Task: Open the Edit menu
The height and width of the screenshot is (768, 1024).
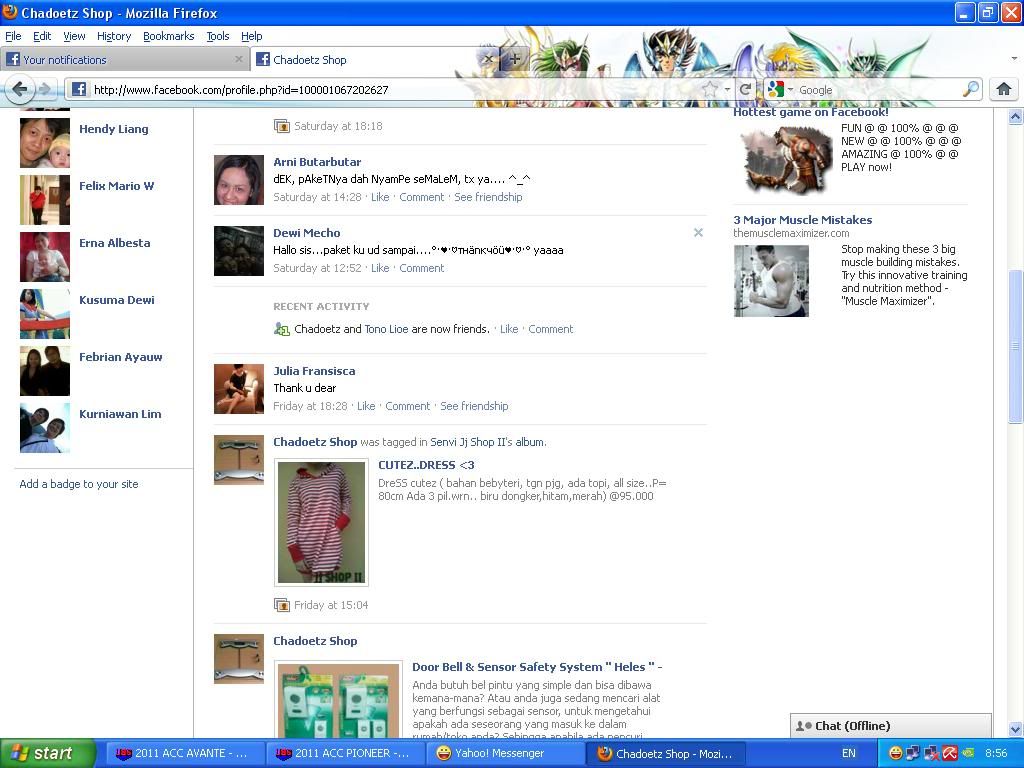Action: click(x=42, y=36)
